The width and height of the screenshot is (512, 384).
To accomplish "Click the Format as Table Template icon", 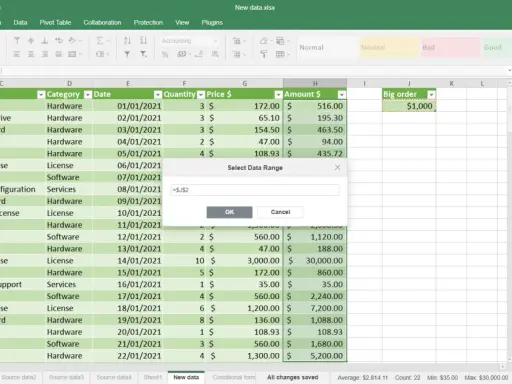I will point(280,54).
